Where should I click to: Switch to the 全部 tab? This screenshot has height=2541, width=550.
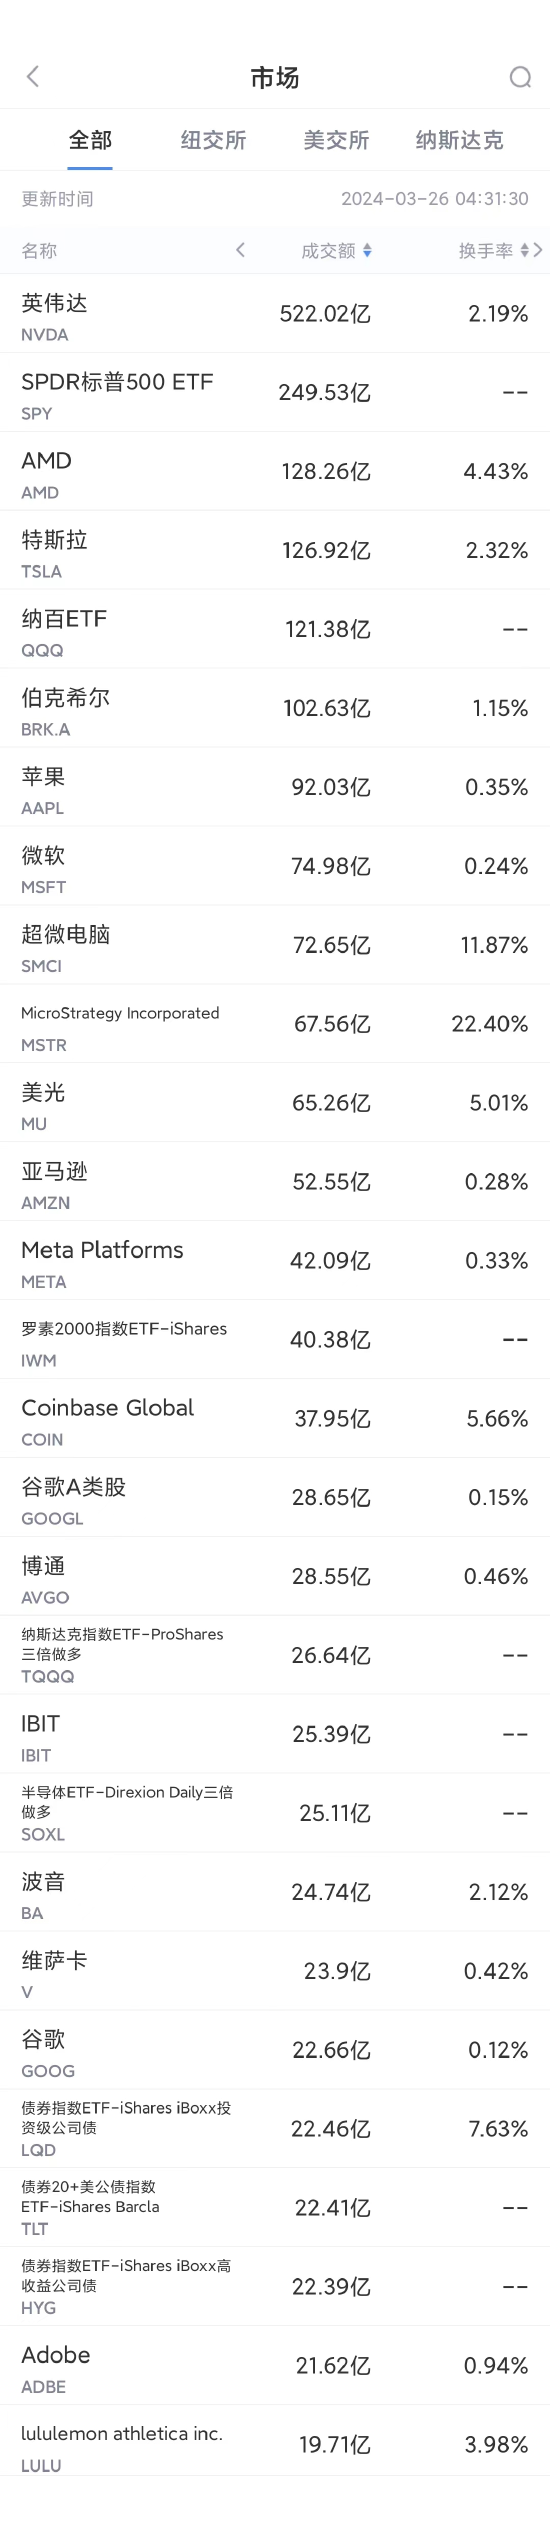(x=90, y=140)
